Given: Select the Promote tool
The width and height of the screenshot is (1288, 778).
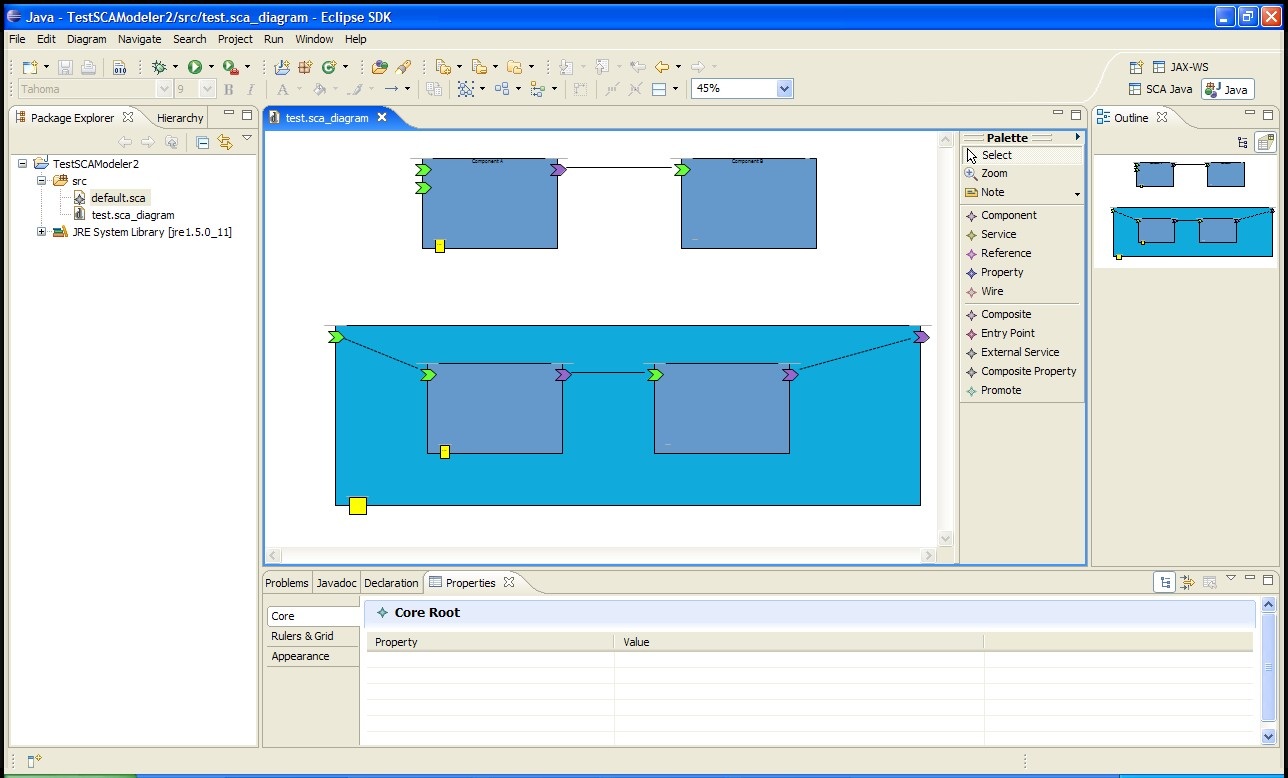Looking at the screenshot, I should point(1021,390).
